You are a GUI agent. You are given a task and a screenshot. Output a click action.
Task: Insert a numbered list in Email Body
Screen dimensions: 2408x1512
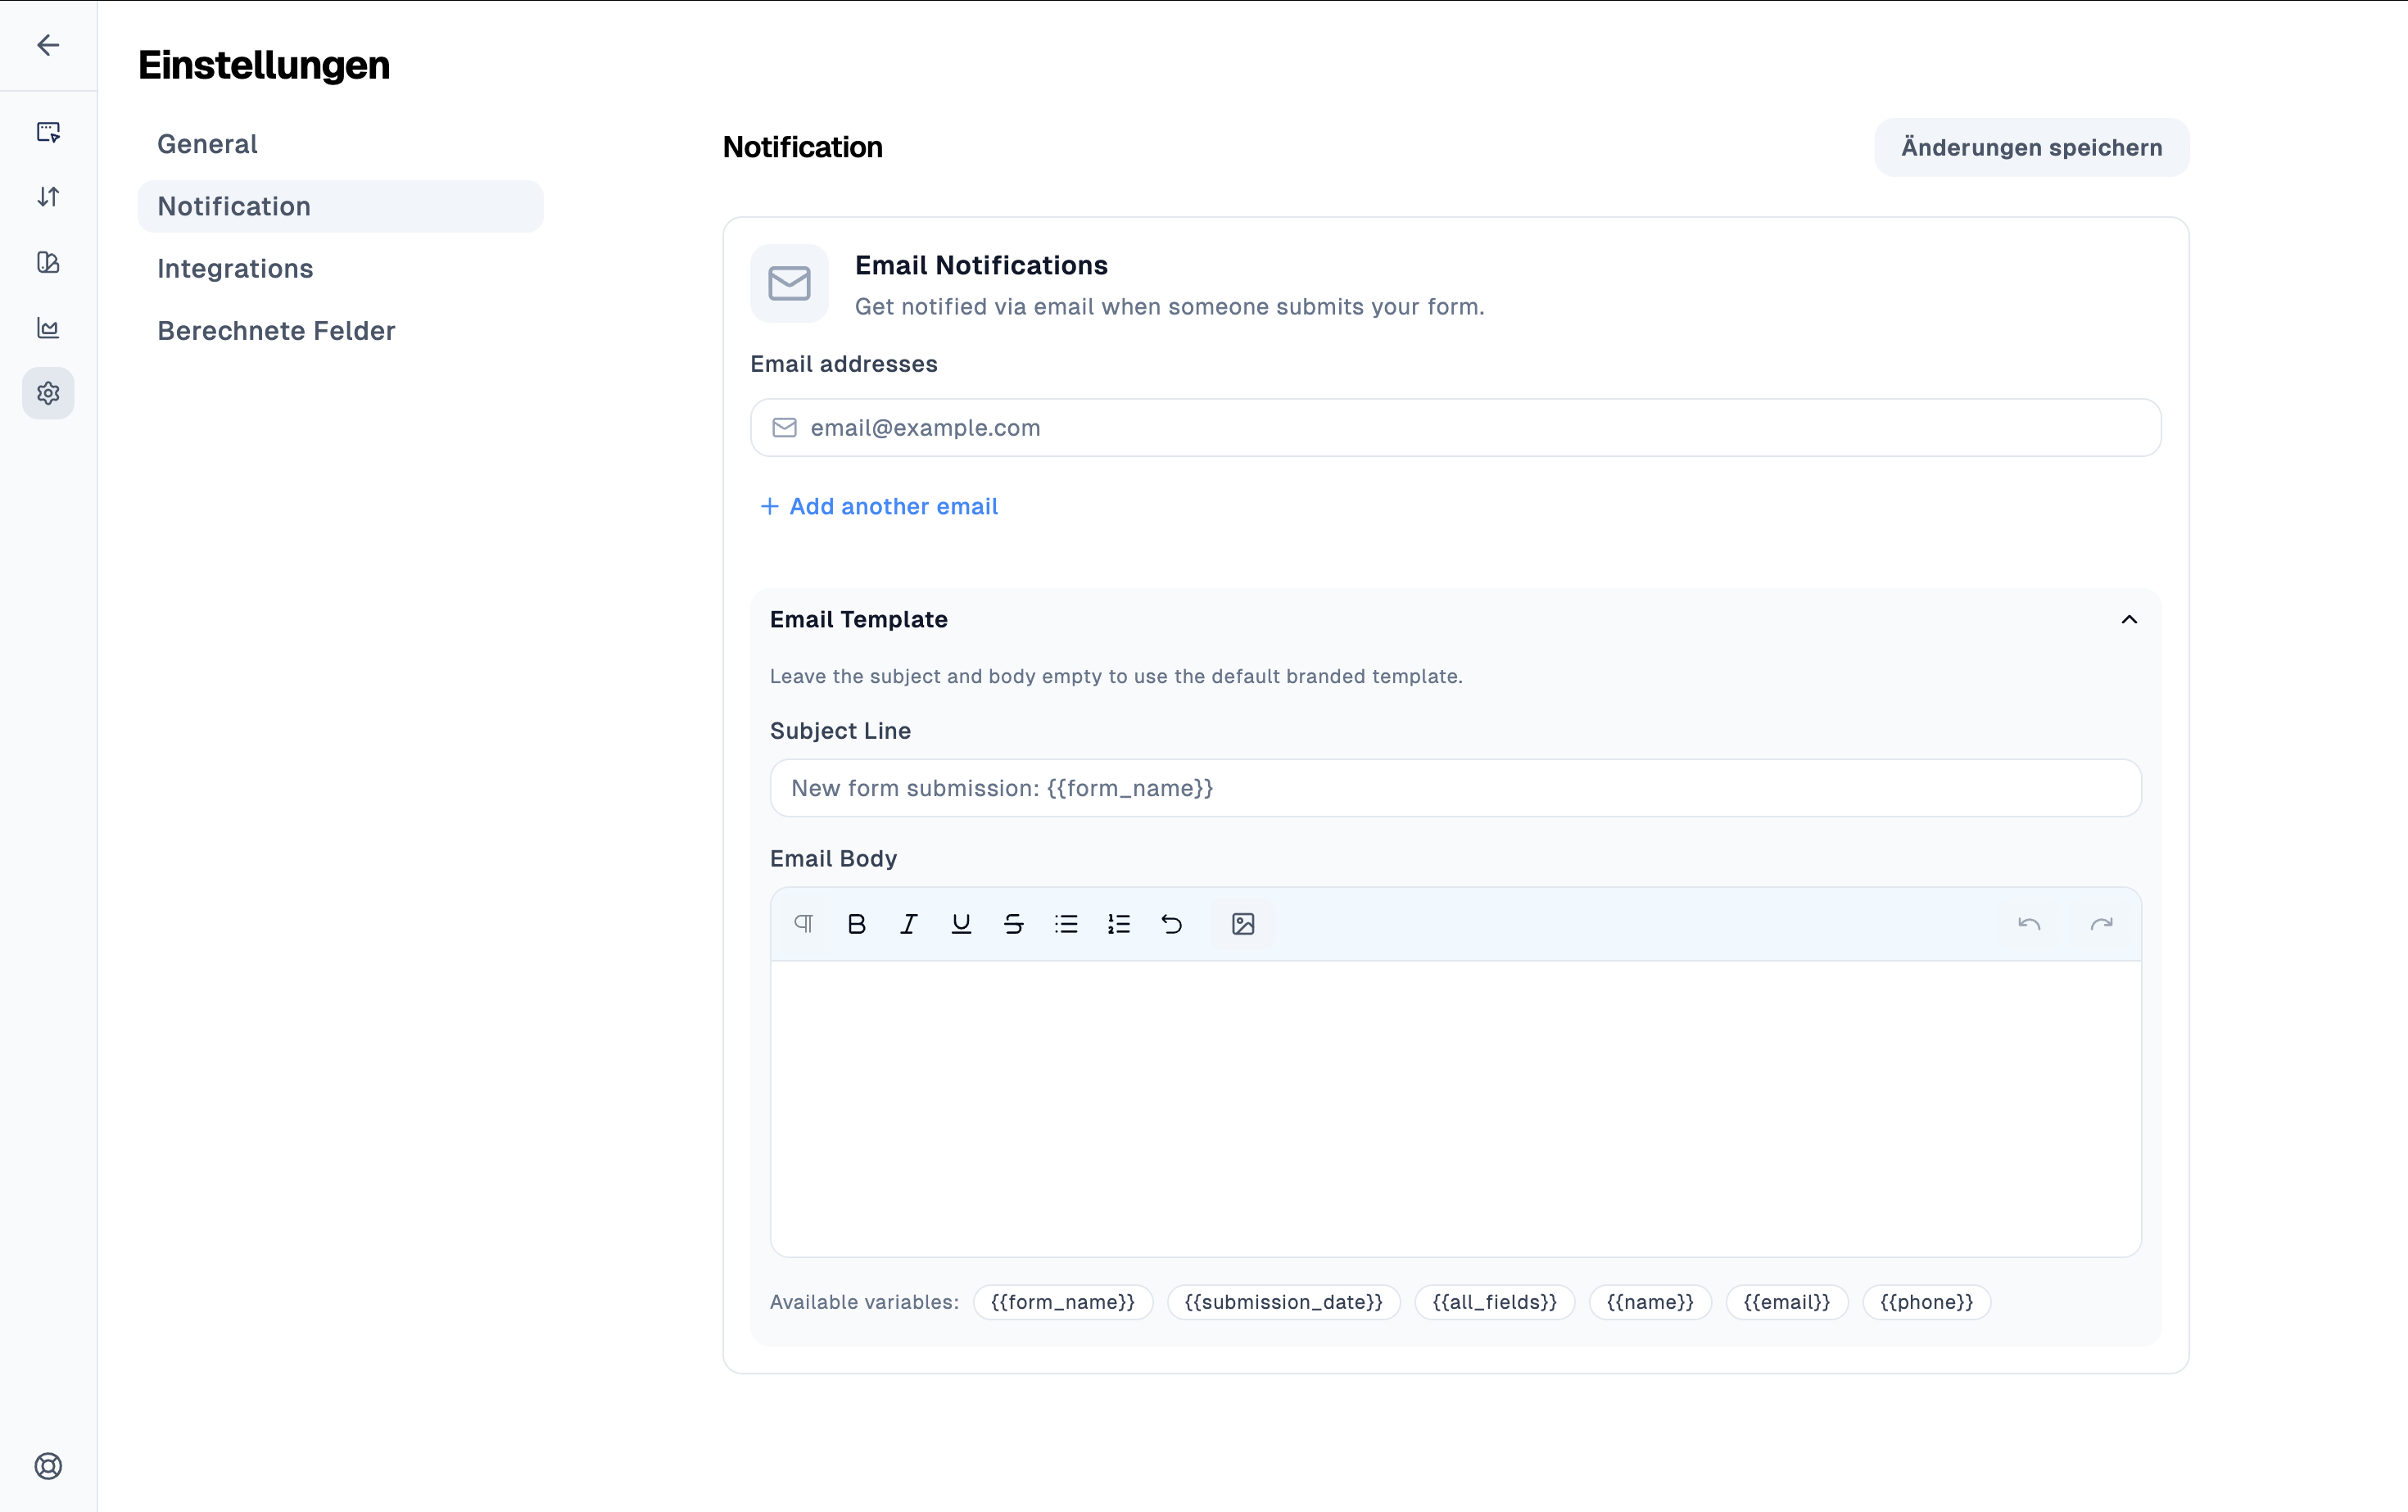click(x=1119, y=924)
